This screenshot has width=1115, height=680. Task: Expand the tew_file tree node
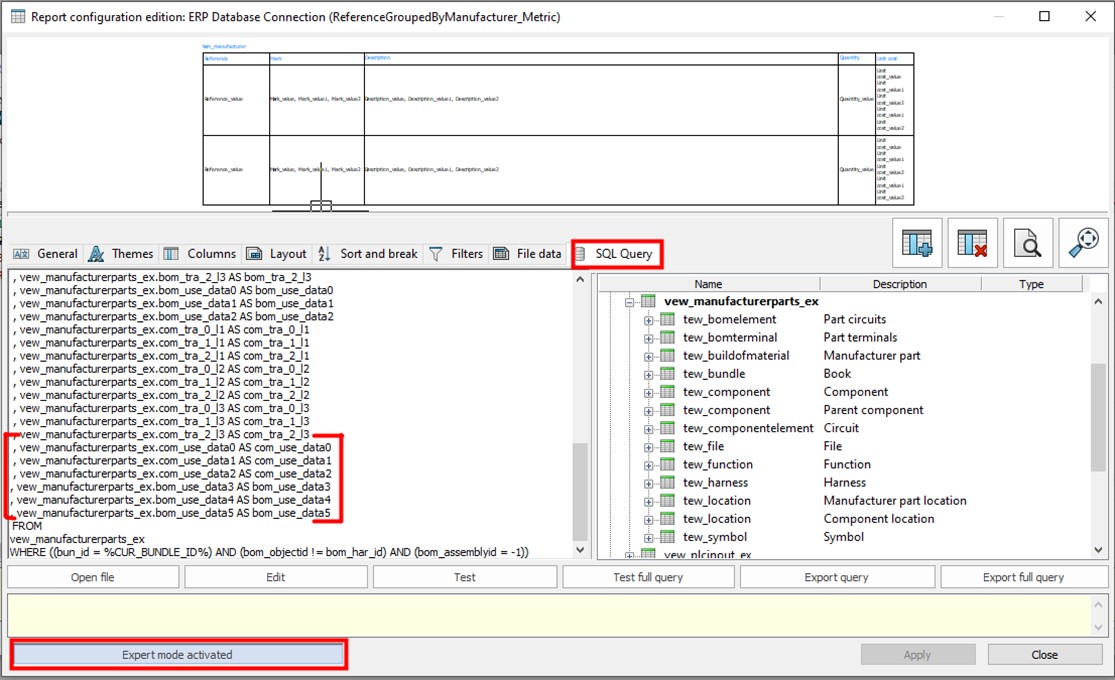pos(649,447)
